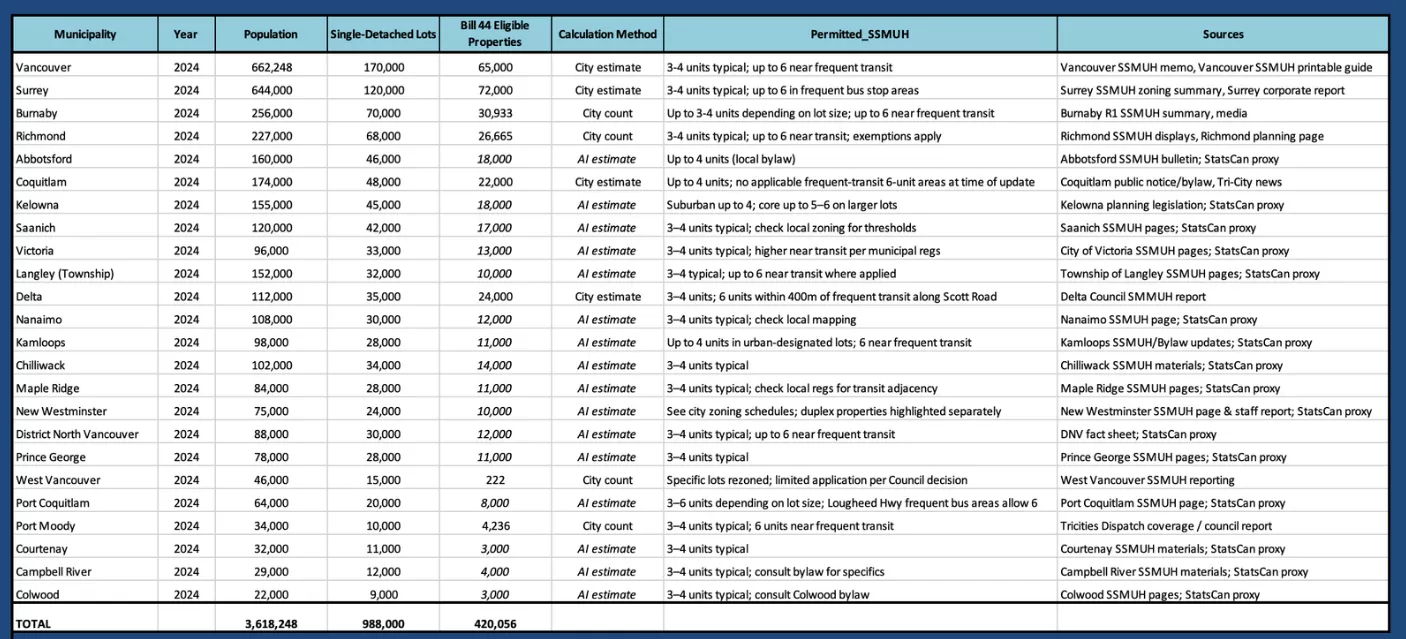The image size is (1406, 639).
Task: Select Burnaby's eligible properties value 30,933
Action: pyautogui.click(x=495, y=113)
